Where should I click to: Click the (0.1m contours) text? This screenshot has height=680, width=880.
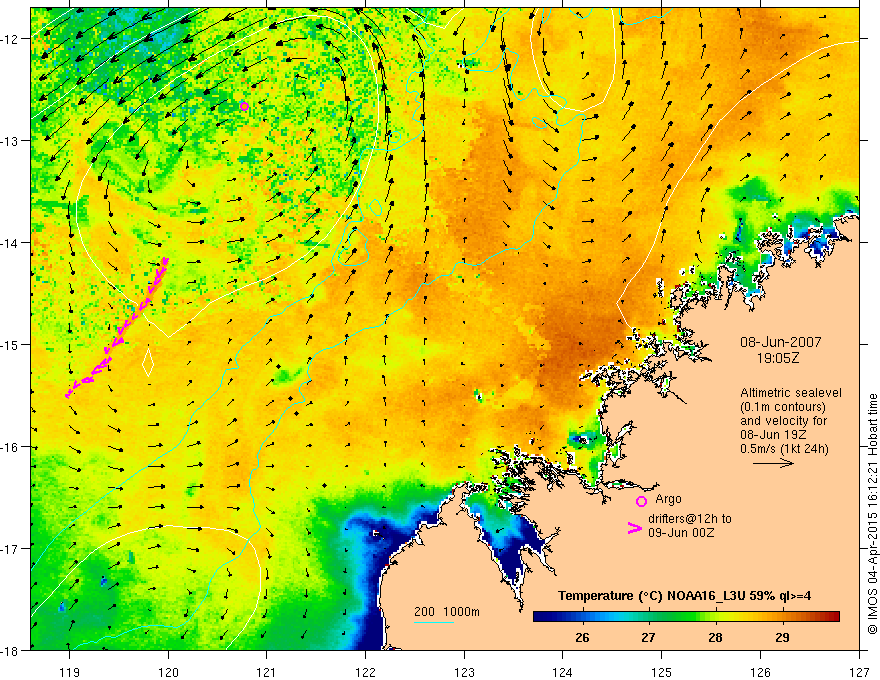point(783,407)
